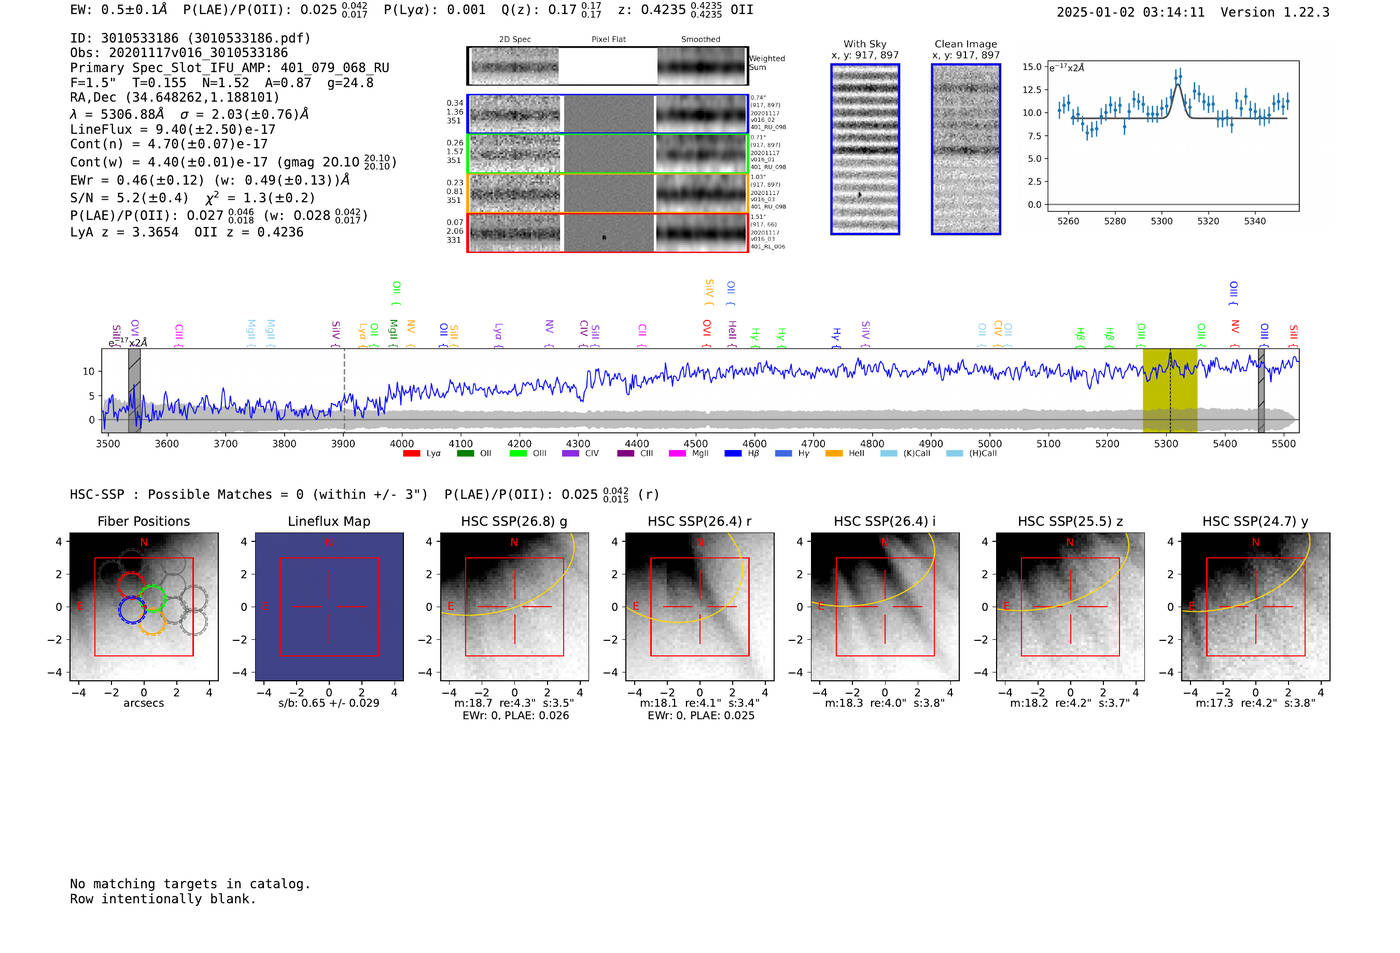Image resolution: width=1400 pixels, height=953 pixels.
Task: Open the With Sky cutout image
Action: pos(865,149)
